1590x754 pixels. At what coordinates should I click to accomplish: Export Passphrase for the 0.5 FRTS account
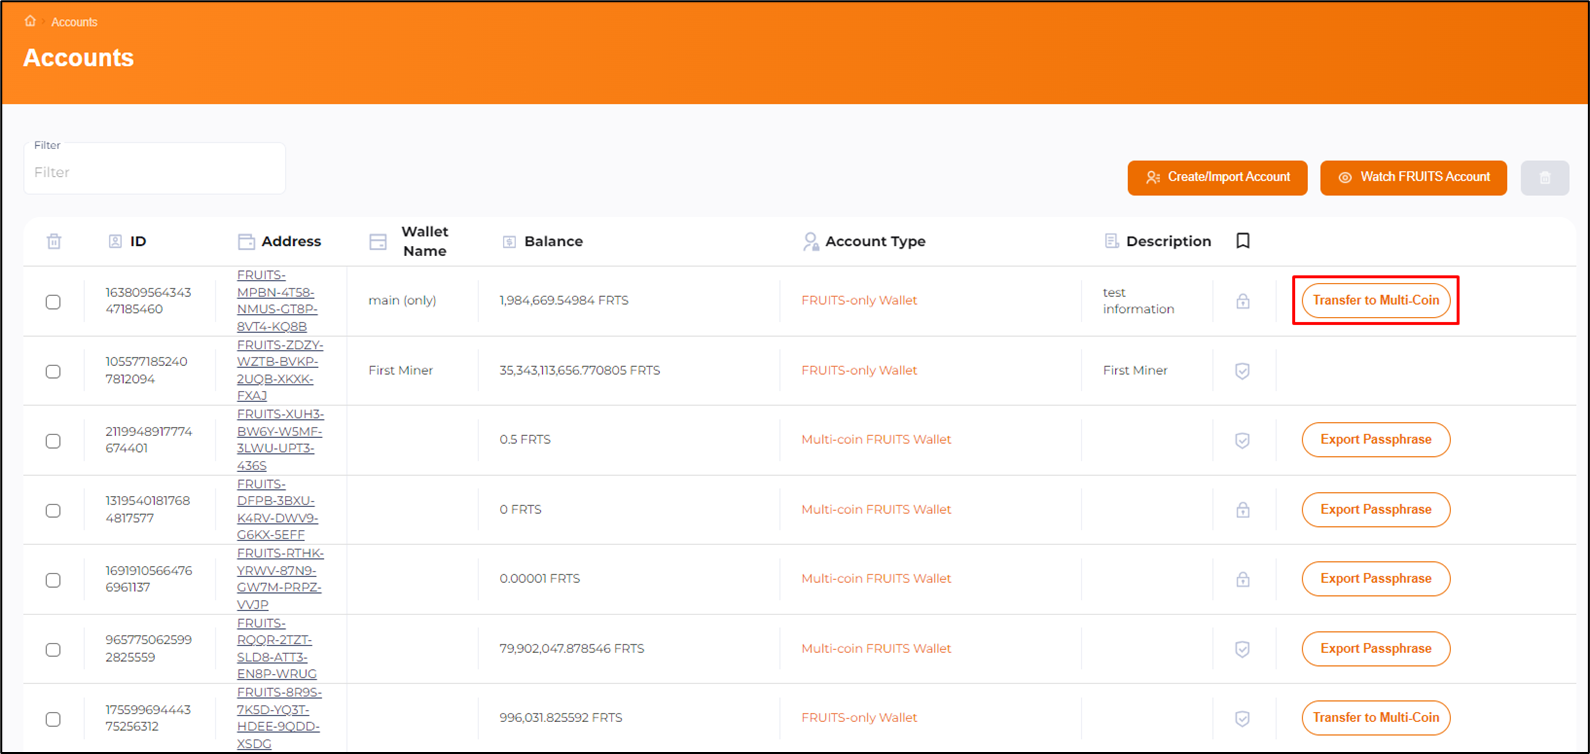1375,439
